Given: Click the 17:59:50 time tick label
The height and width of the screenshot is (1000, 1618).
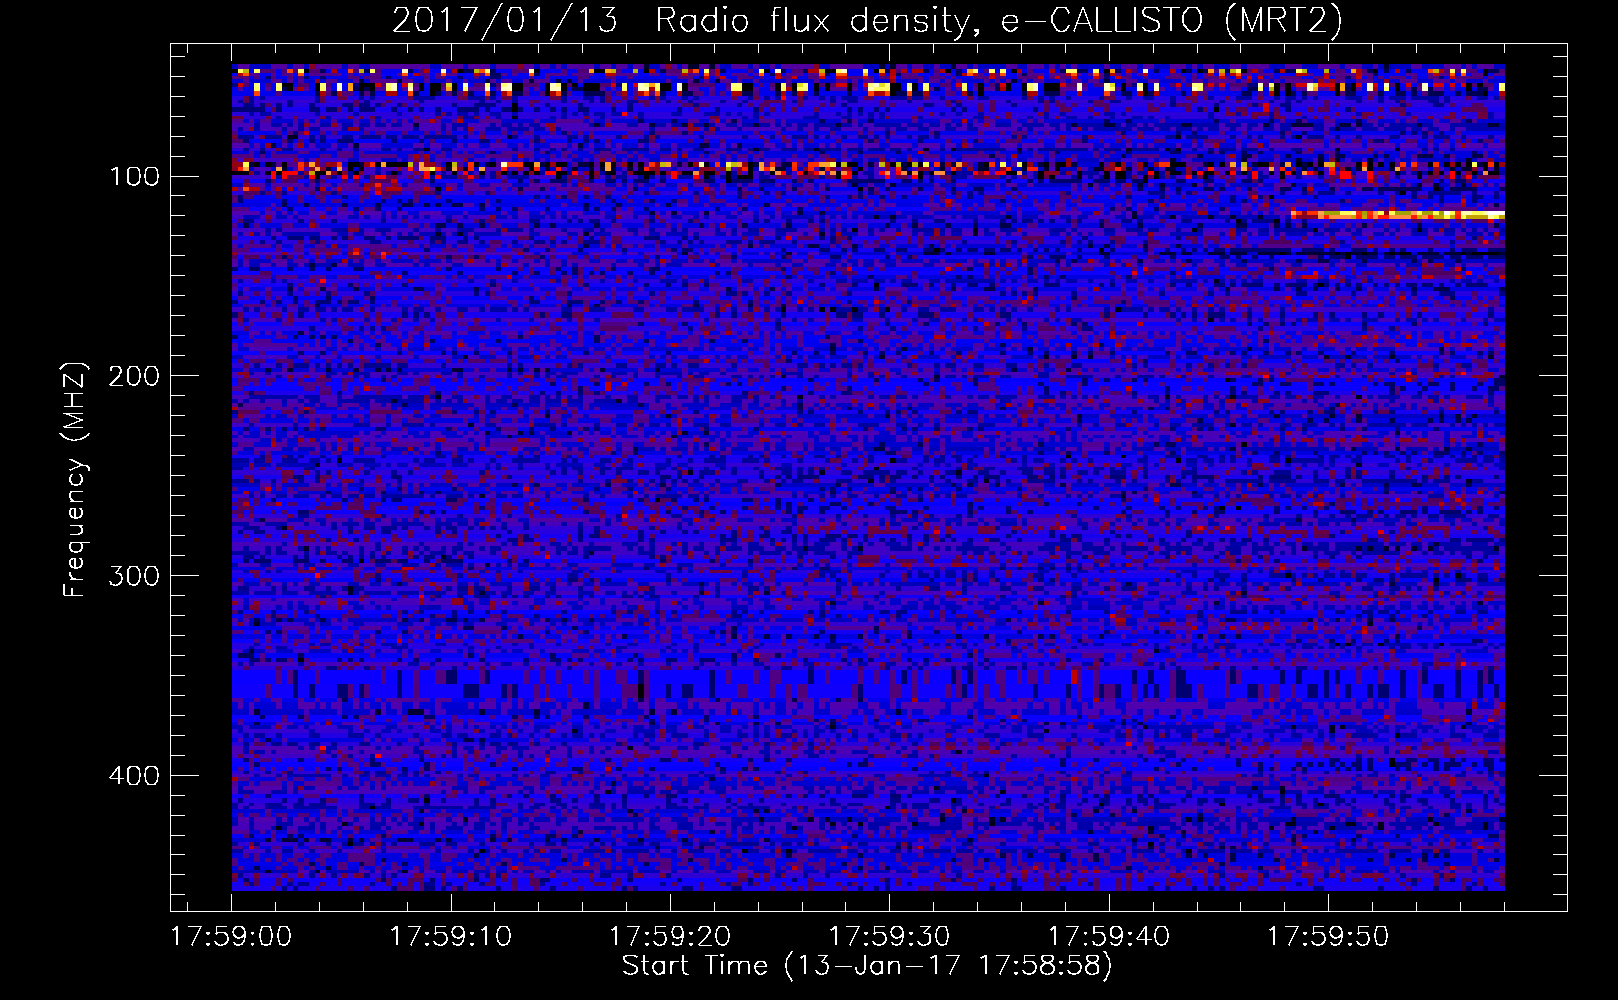Looking at the screenshot, I should point(1328,937).
